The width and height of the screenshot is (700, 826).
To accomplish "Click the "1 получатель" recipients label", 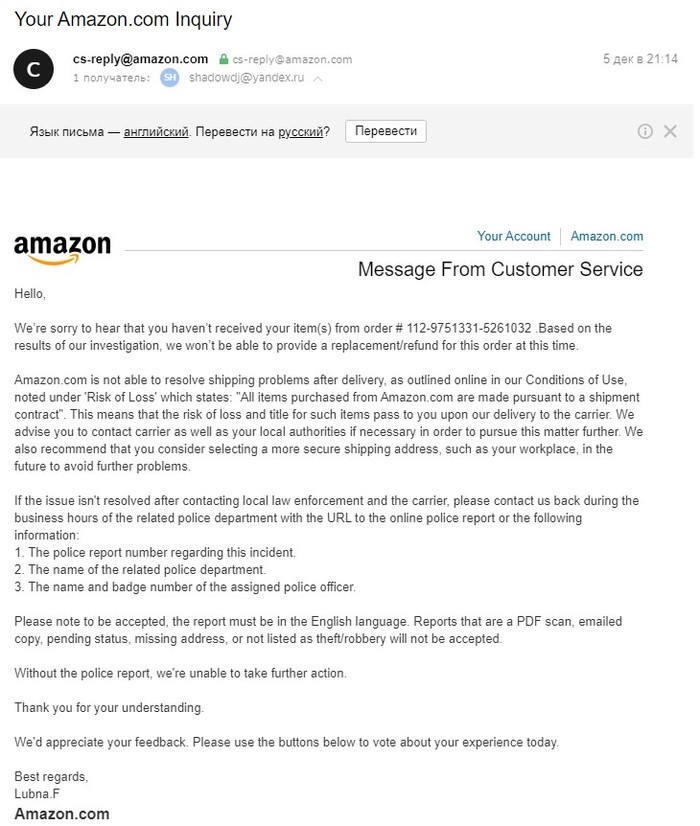I will tap(111, 78).
